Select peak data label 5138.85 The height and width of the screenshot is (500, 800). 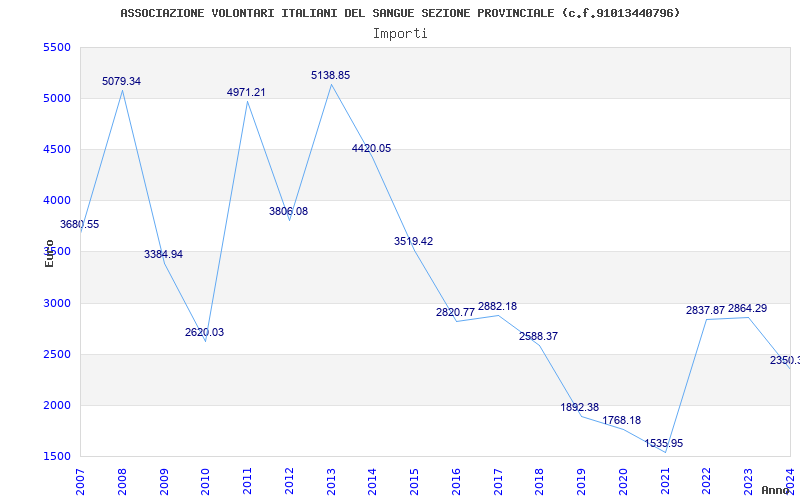(331, 76)
